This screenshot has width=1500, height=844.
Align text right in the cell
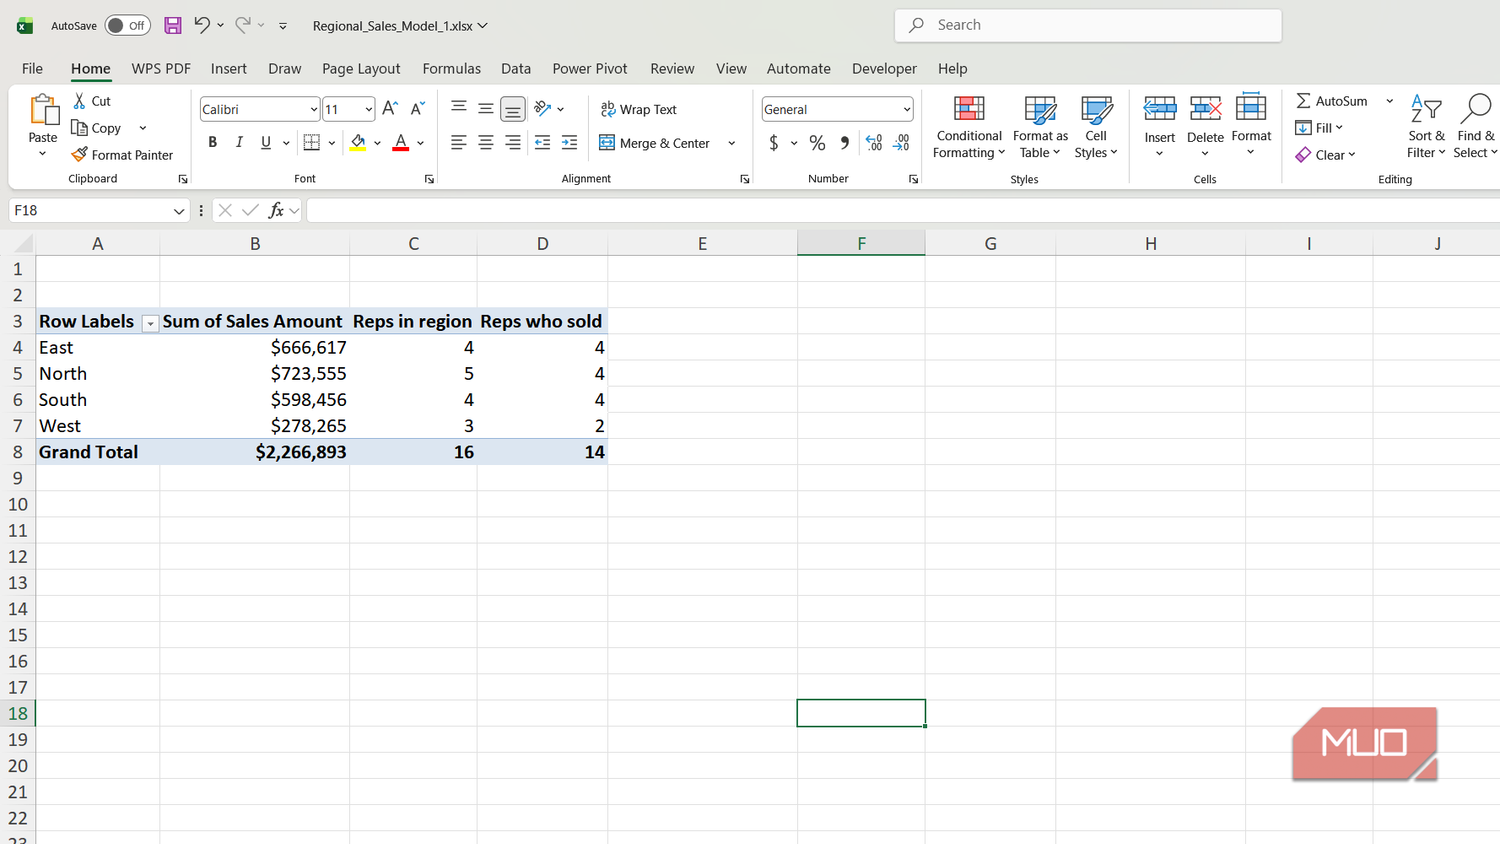513,143
